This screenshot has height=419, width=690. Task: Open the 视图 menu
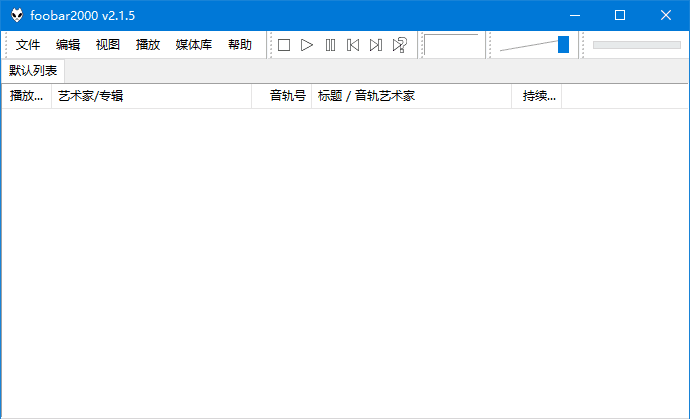[108, 45]
